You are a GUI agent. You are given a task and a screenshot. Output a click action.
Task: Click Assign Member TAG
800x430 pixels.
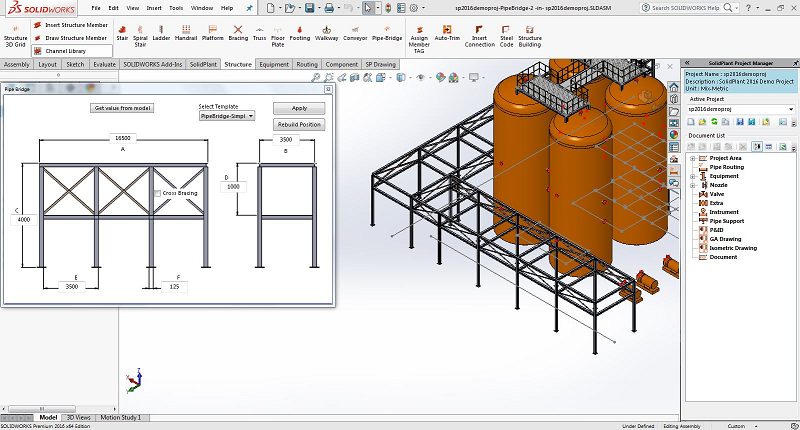[419, 39]
